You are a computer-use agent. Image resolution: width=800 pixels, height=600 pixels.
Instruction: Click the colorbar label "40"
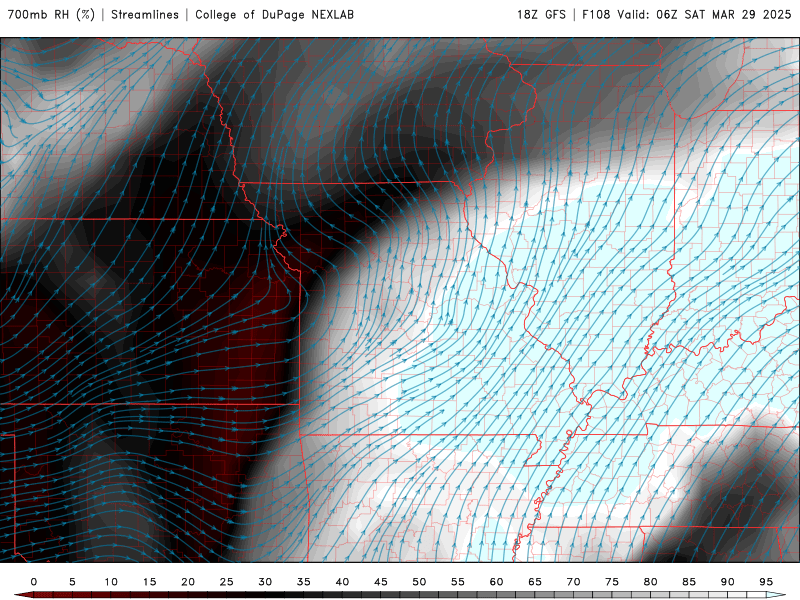point(342,582)
